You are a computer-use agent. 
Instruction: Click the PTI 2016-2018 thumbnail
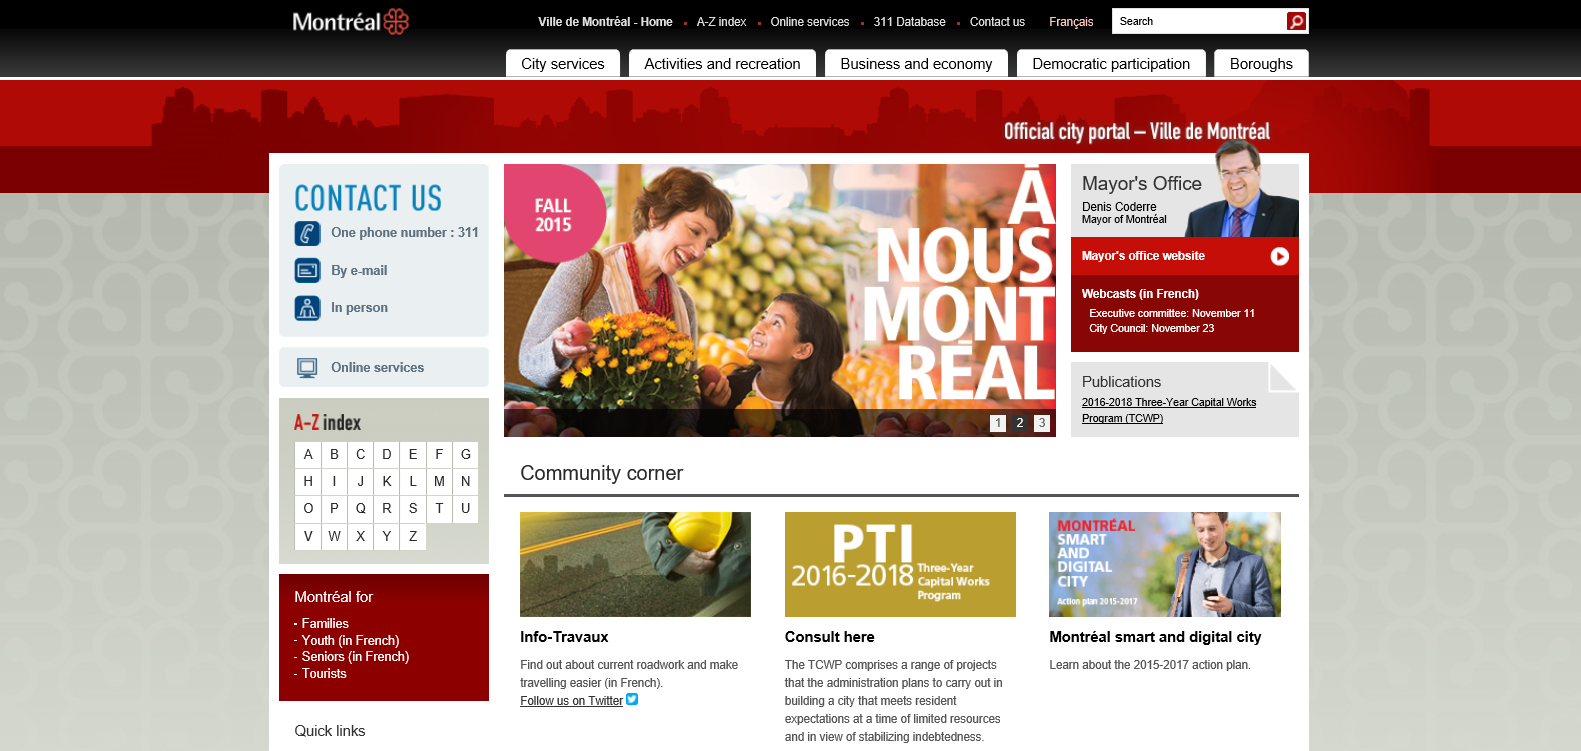point(900,564)
